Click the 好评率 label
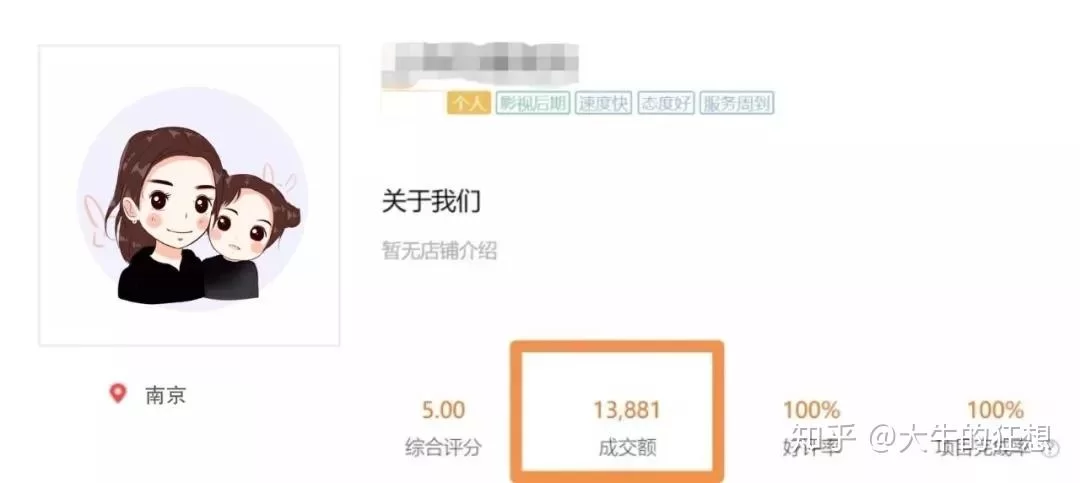 (811, 448)
